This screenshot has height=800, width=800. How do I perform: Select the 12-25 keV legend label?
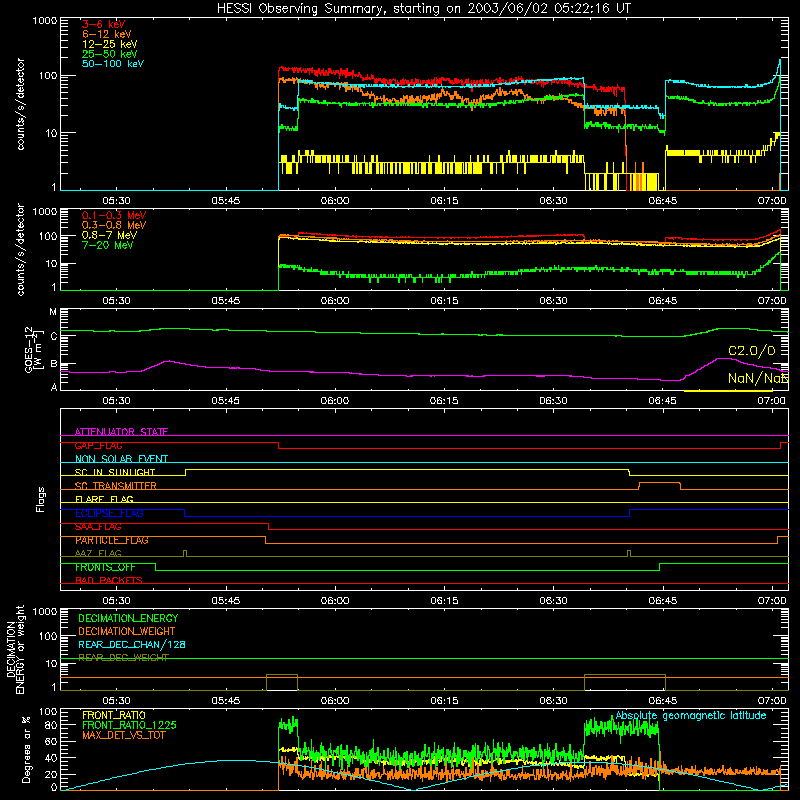[x=110, y=44]
